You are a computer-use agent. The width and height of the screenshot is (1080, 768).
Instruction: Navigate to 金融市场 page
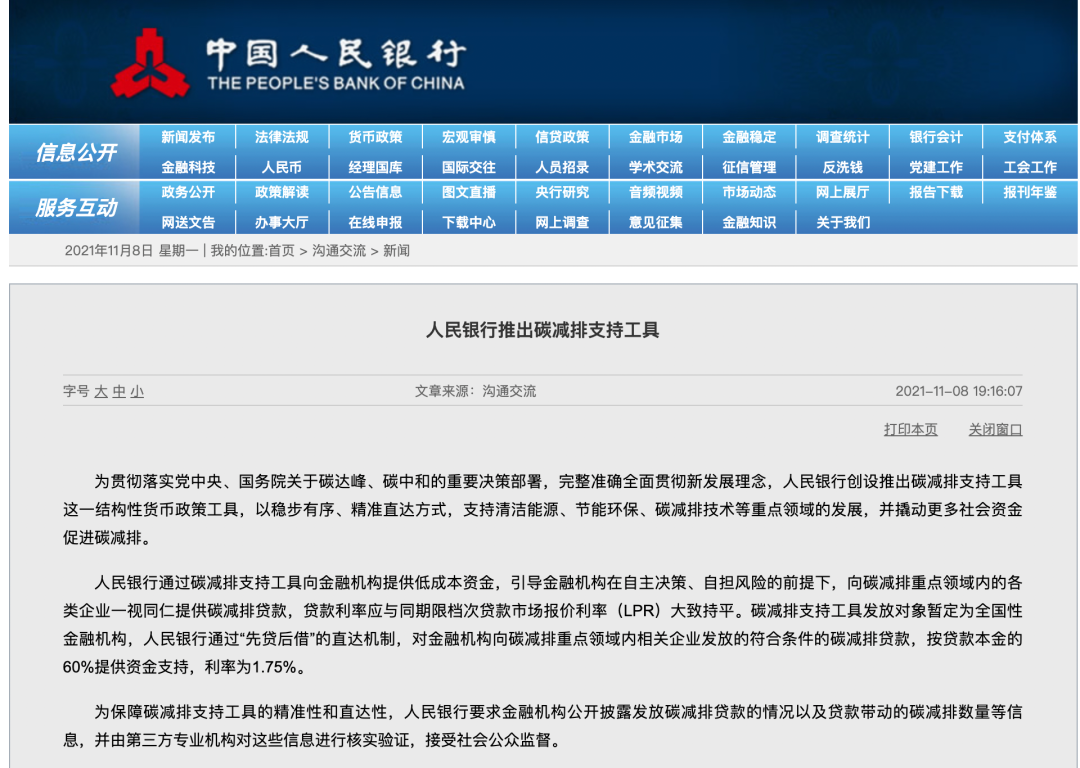[x=656, y=137]
